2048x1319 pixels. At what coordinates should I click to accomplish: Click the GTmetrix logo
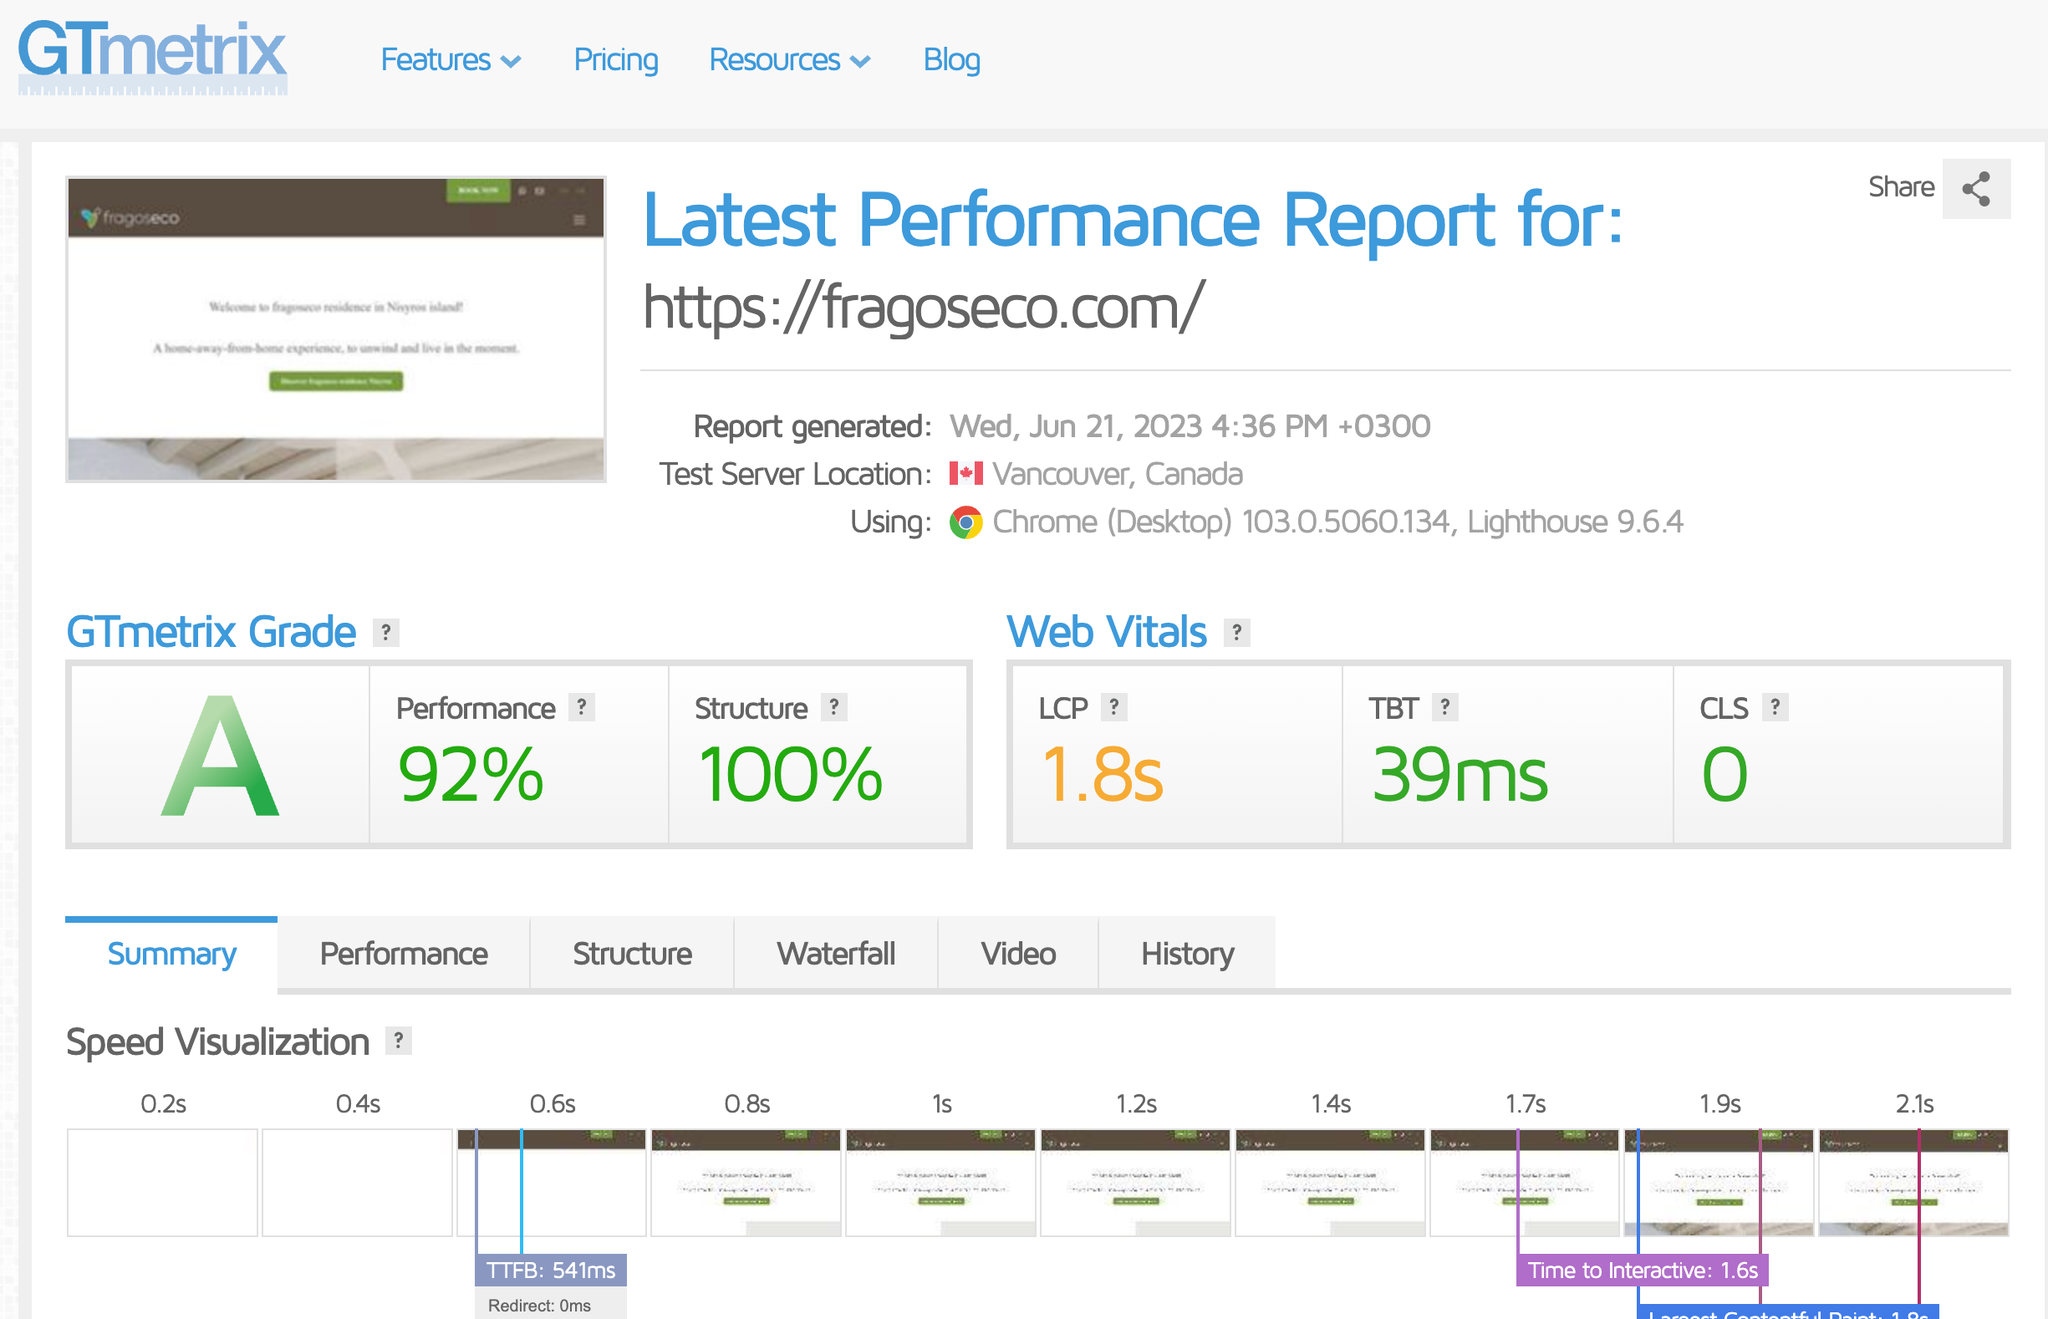coord(152,57)
